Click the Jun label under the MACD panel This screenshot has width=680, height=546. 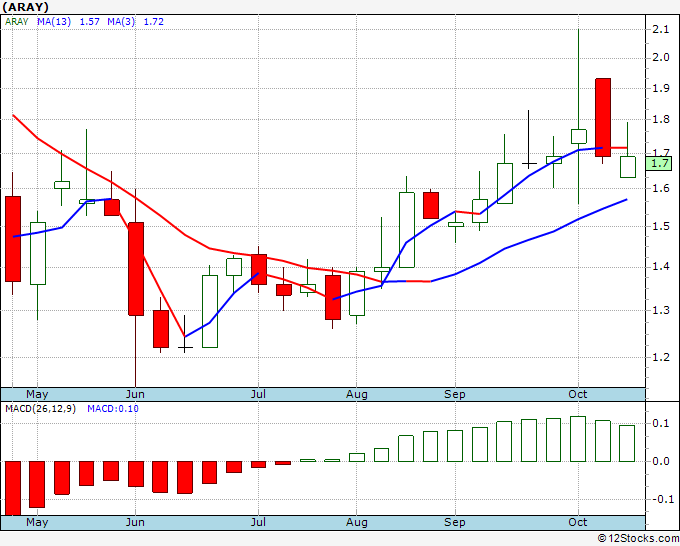click(x=135, y=522)
